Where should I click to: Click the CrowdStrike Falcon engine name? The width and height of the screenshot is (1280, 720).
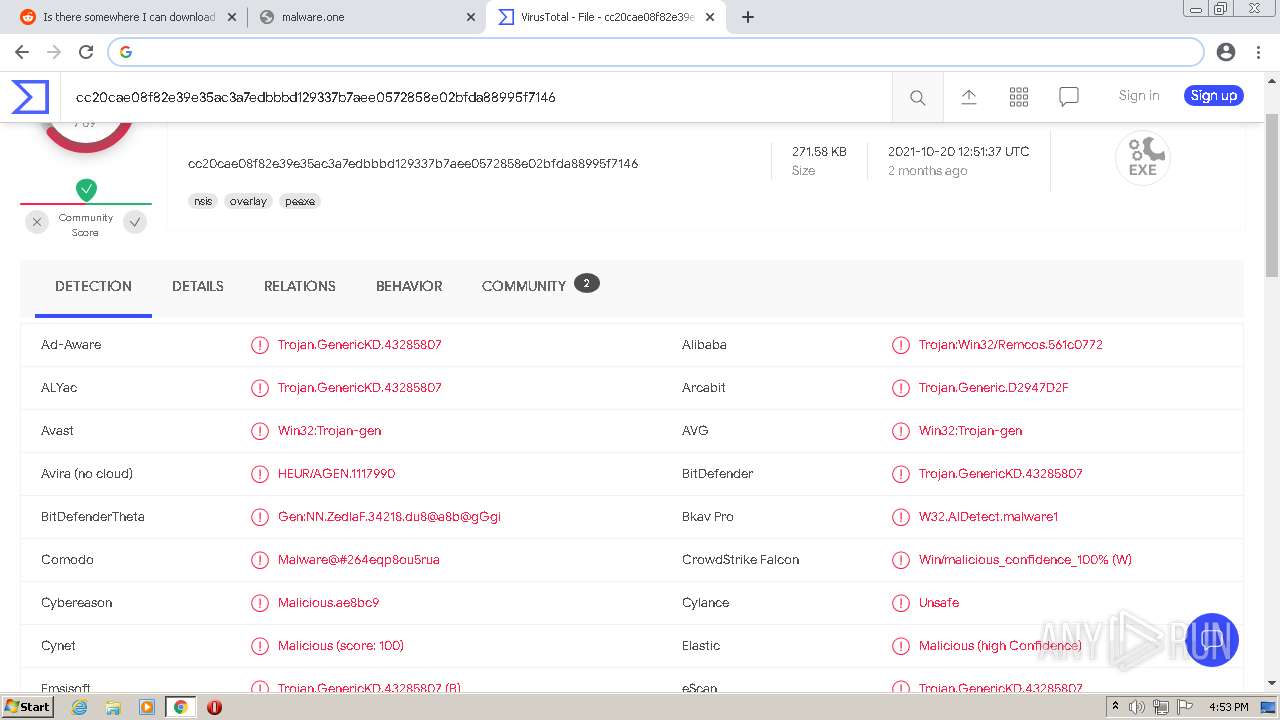coord(740,560)
